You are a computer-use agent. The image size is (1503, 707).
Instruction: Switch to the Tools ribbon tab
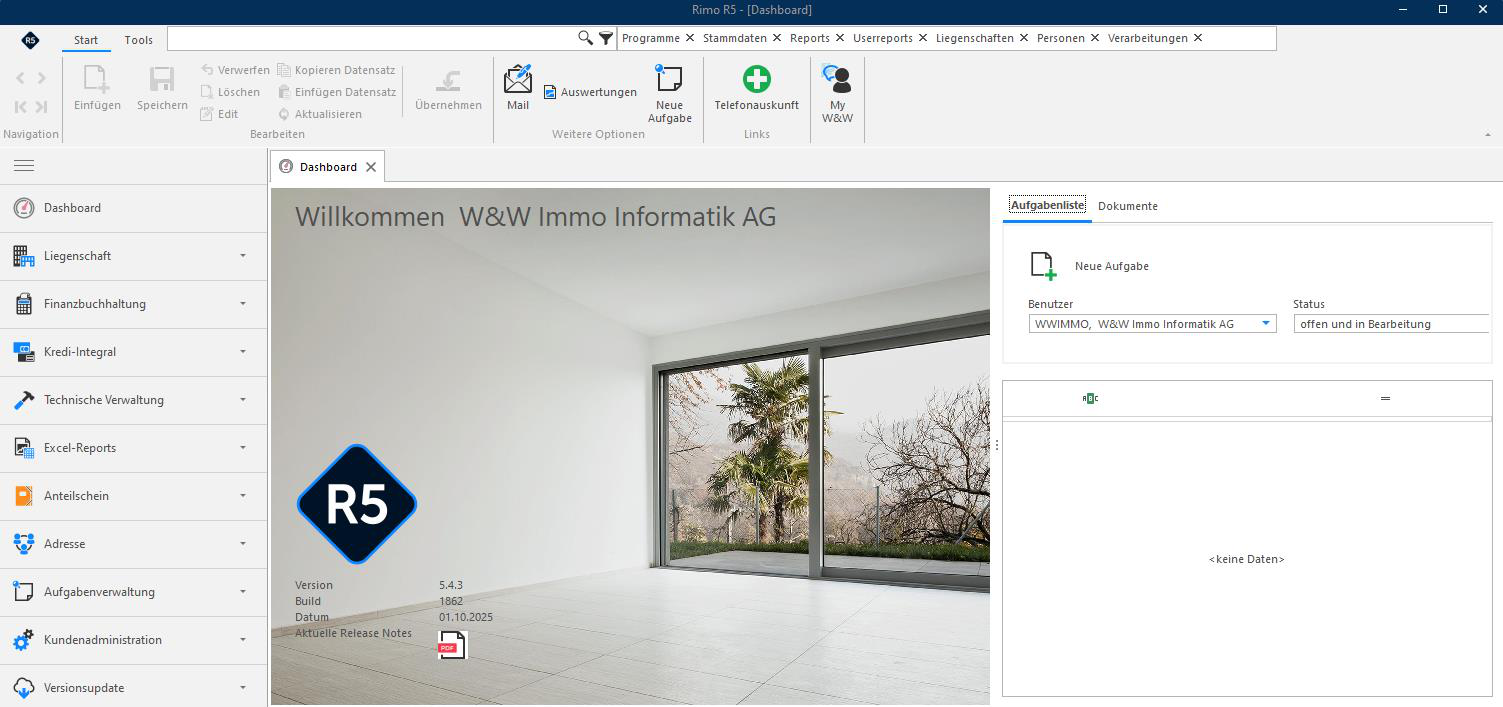(139, 40)
